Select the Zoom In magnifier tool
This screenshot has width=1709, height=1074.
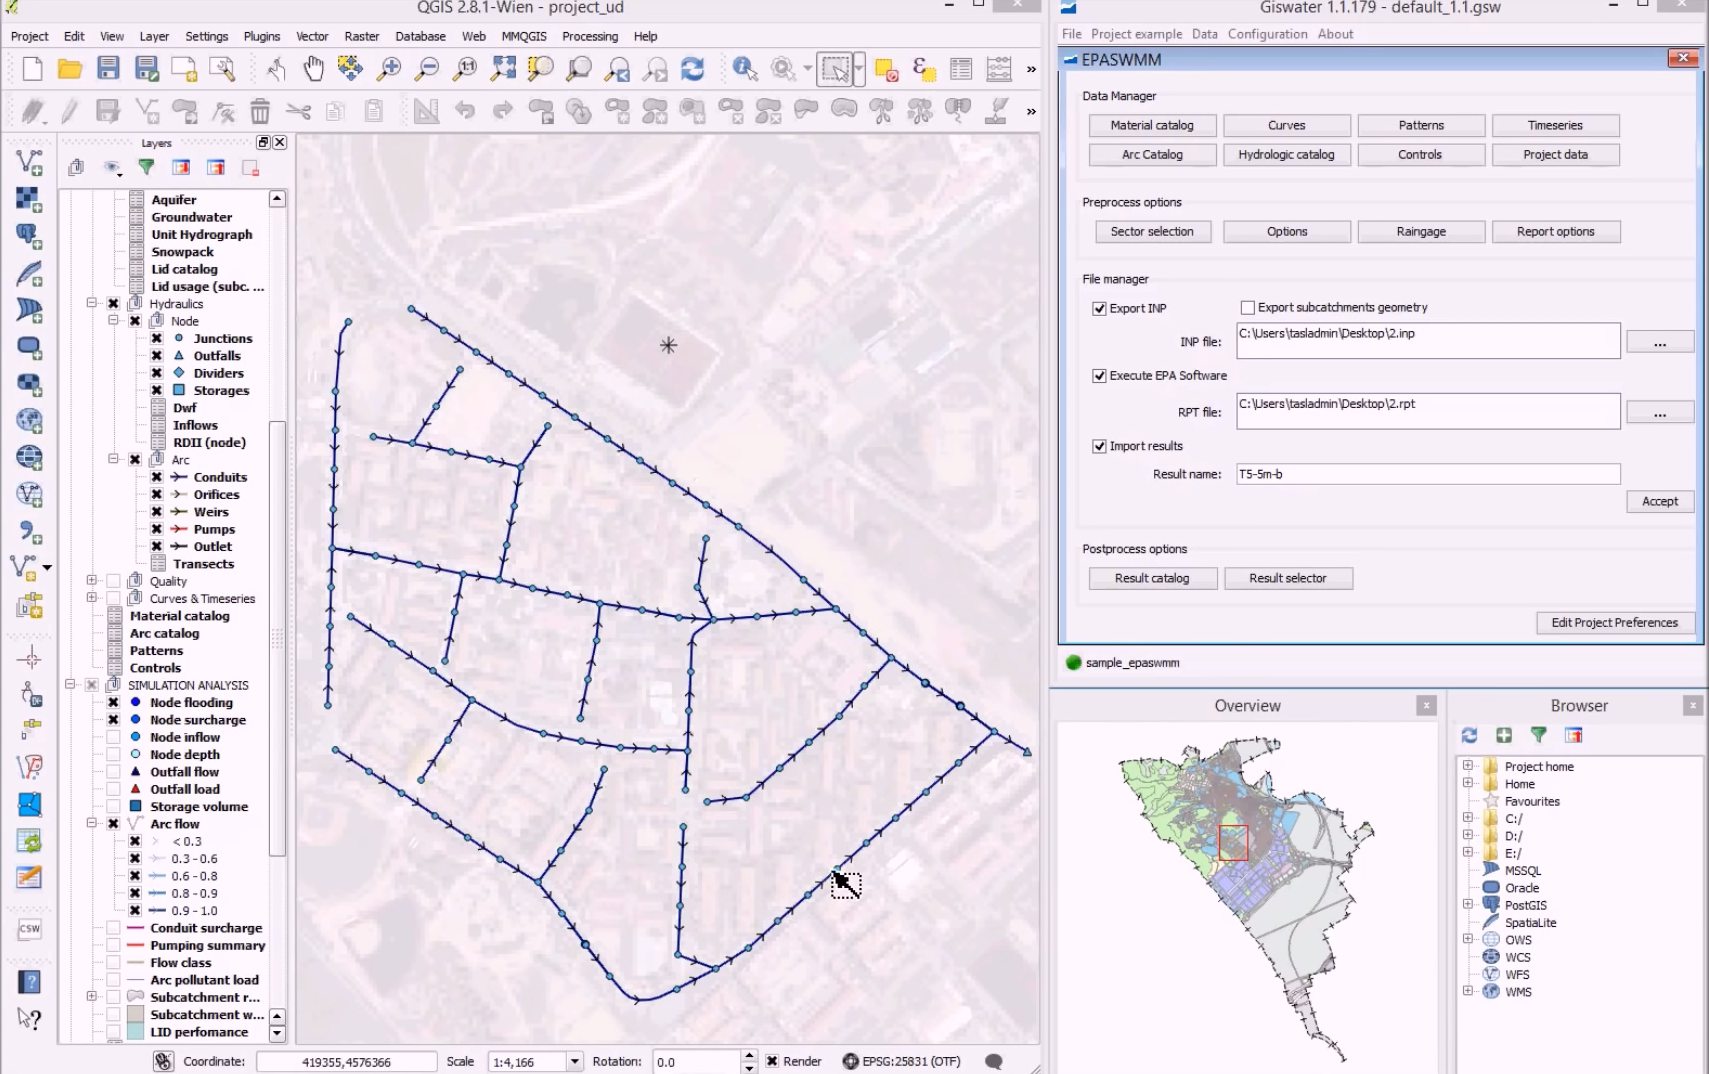[x=389, y=69]
